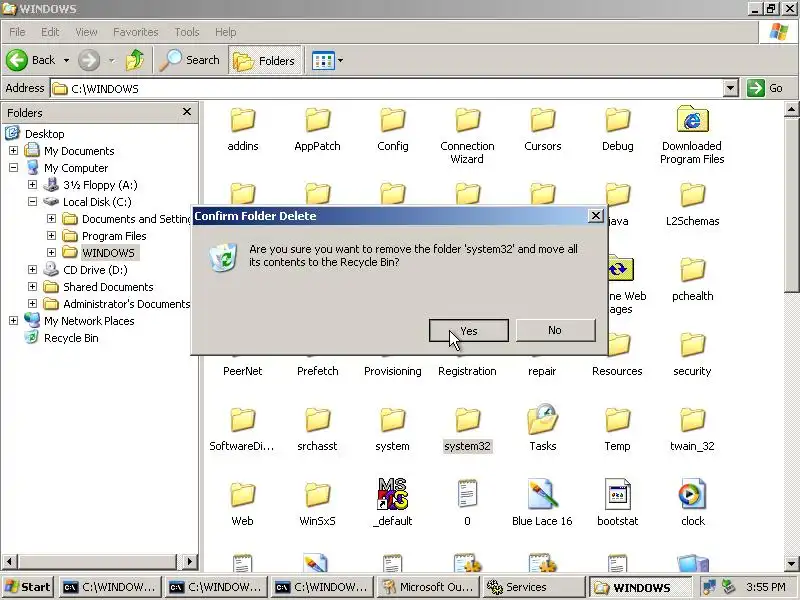The image size is (800, 600).
Task: Expand 3½ Floppy (A:) node
Action: coord(32,184)
